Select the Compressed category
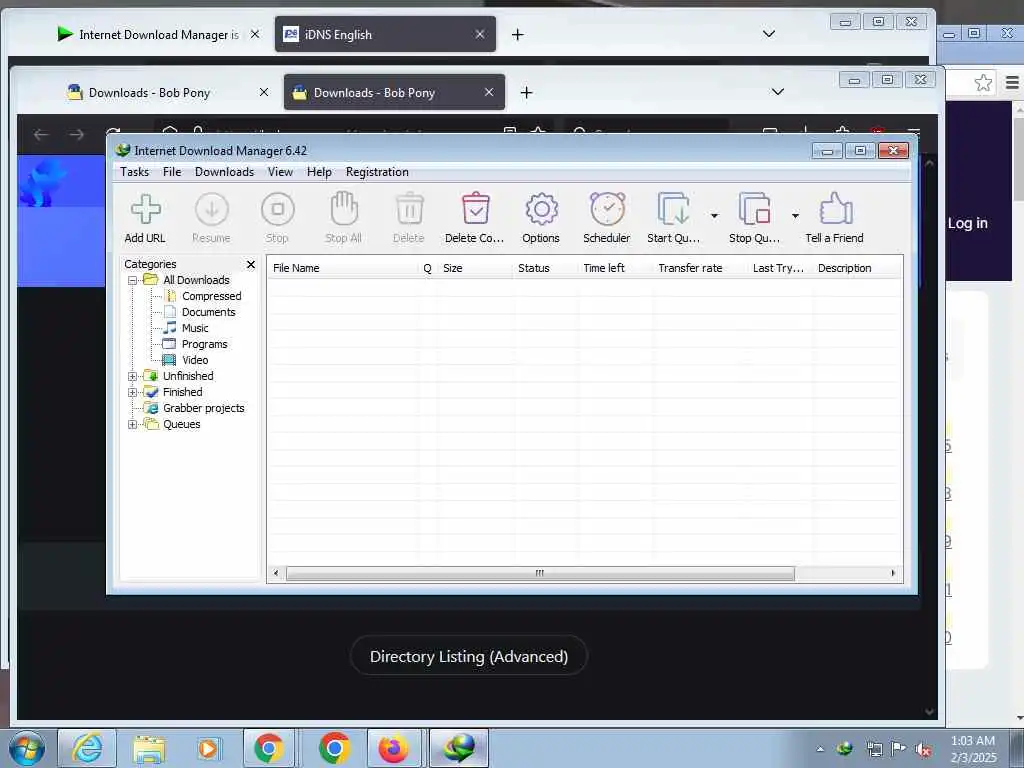Screen dimensions: 1024x768 (x=212, y=296)
